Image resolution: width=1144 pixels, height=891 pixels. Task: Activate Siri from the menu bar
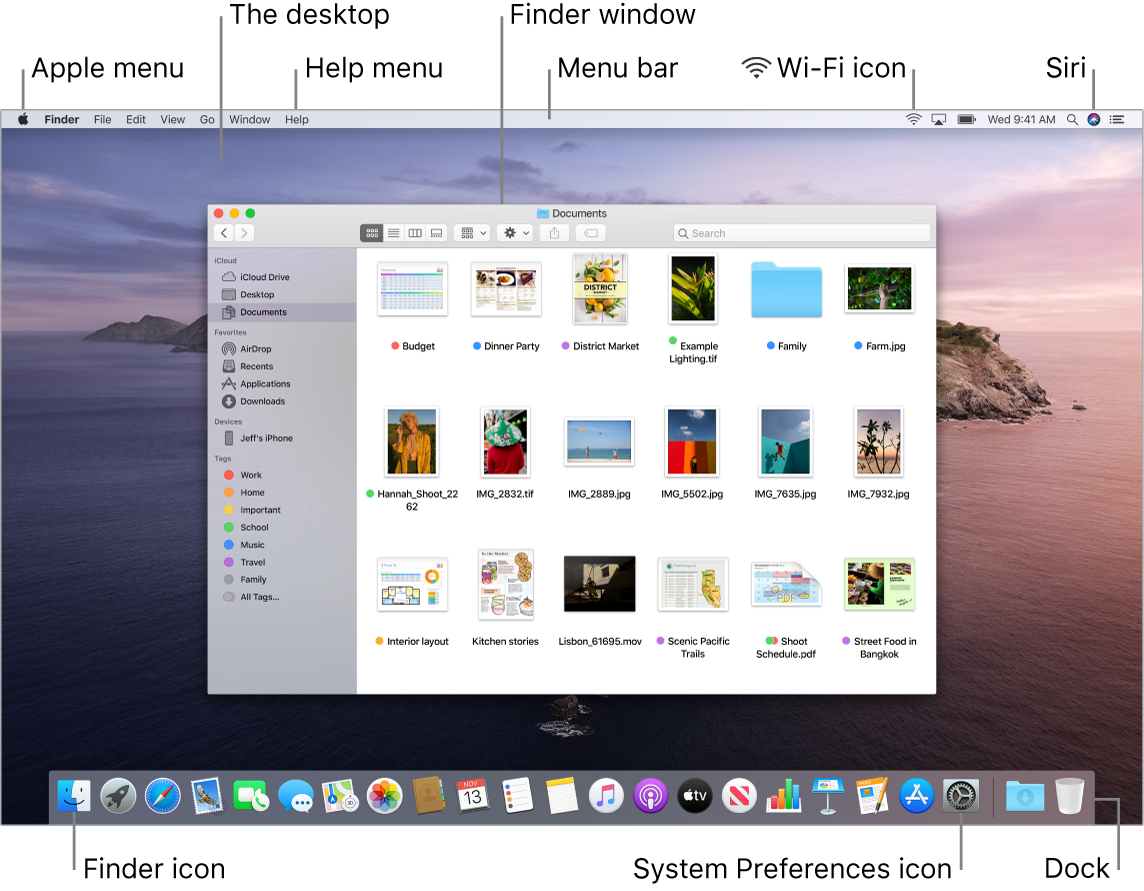click(1092, 119)
